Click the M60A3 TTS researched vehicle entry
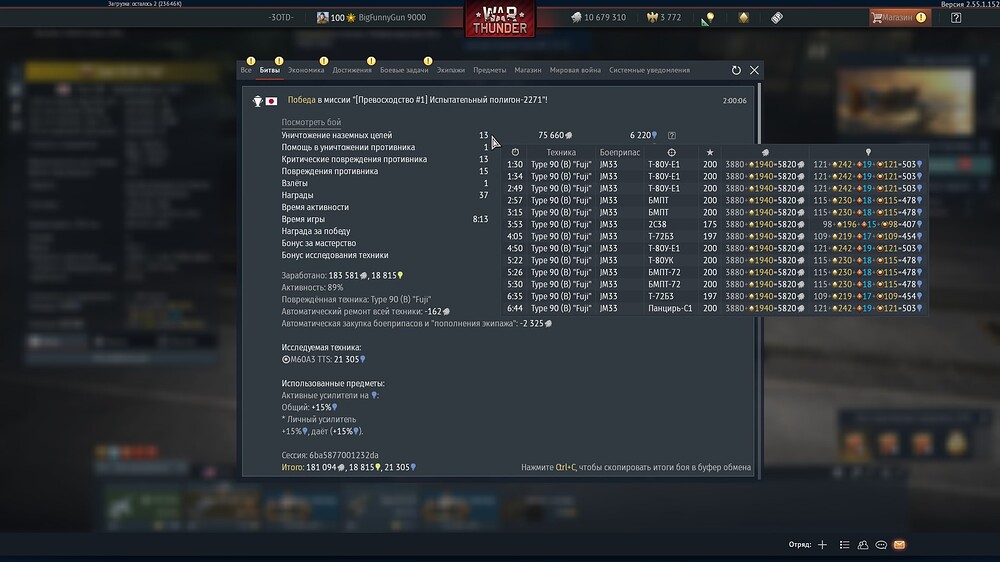1000x562 pixels. pos(323,359)
